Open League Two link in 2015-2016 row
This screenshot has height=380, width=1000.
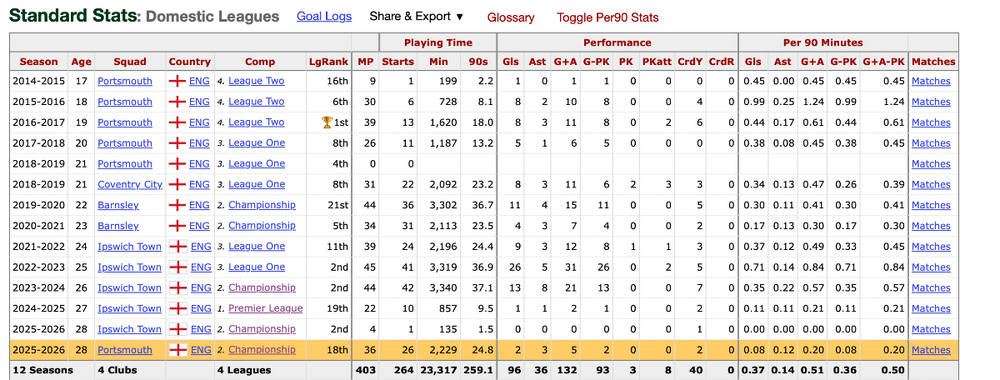(256, 101)
